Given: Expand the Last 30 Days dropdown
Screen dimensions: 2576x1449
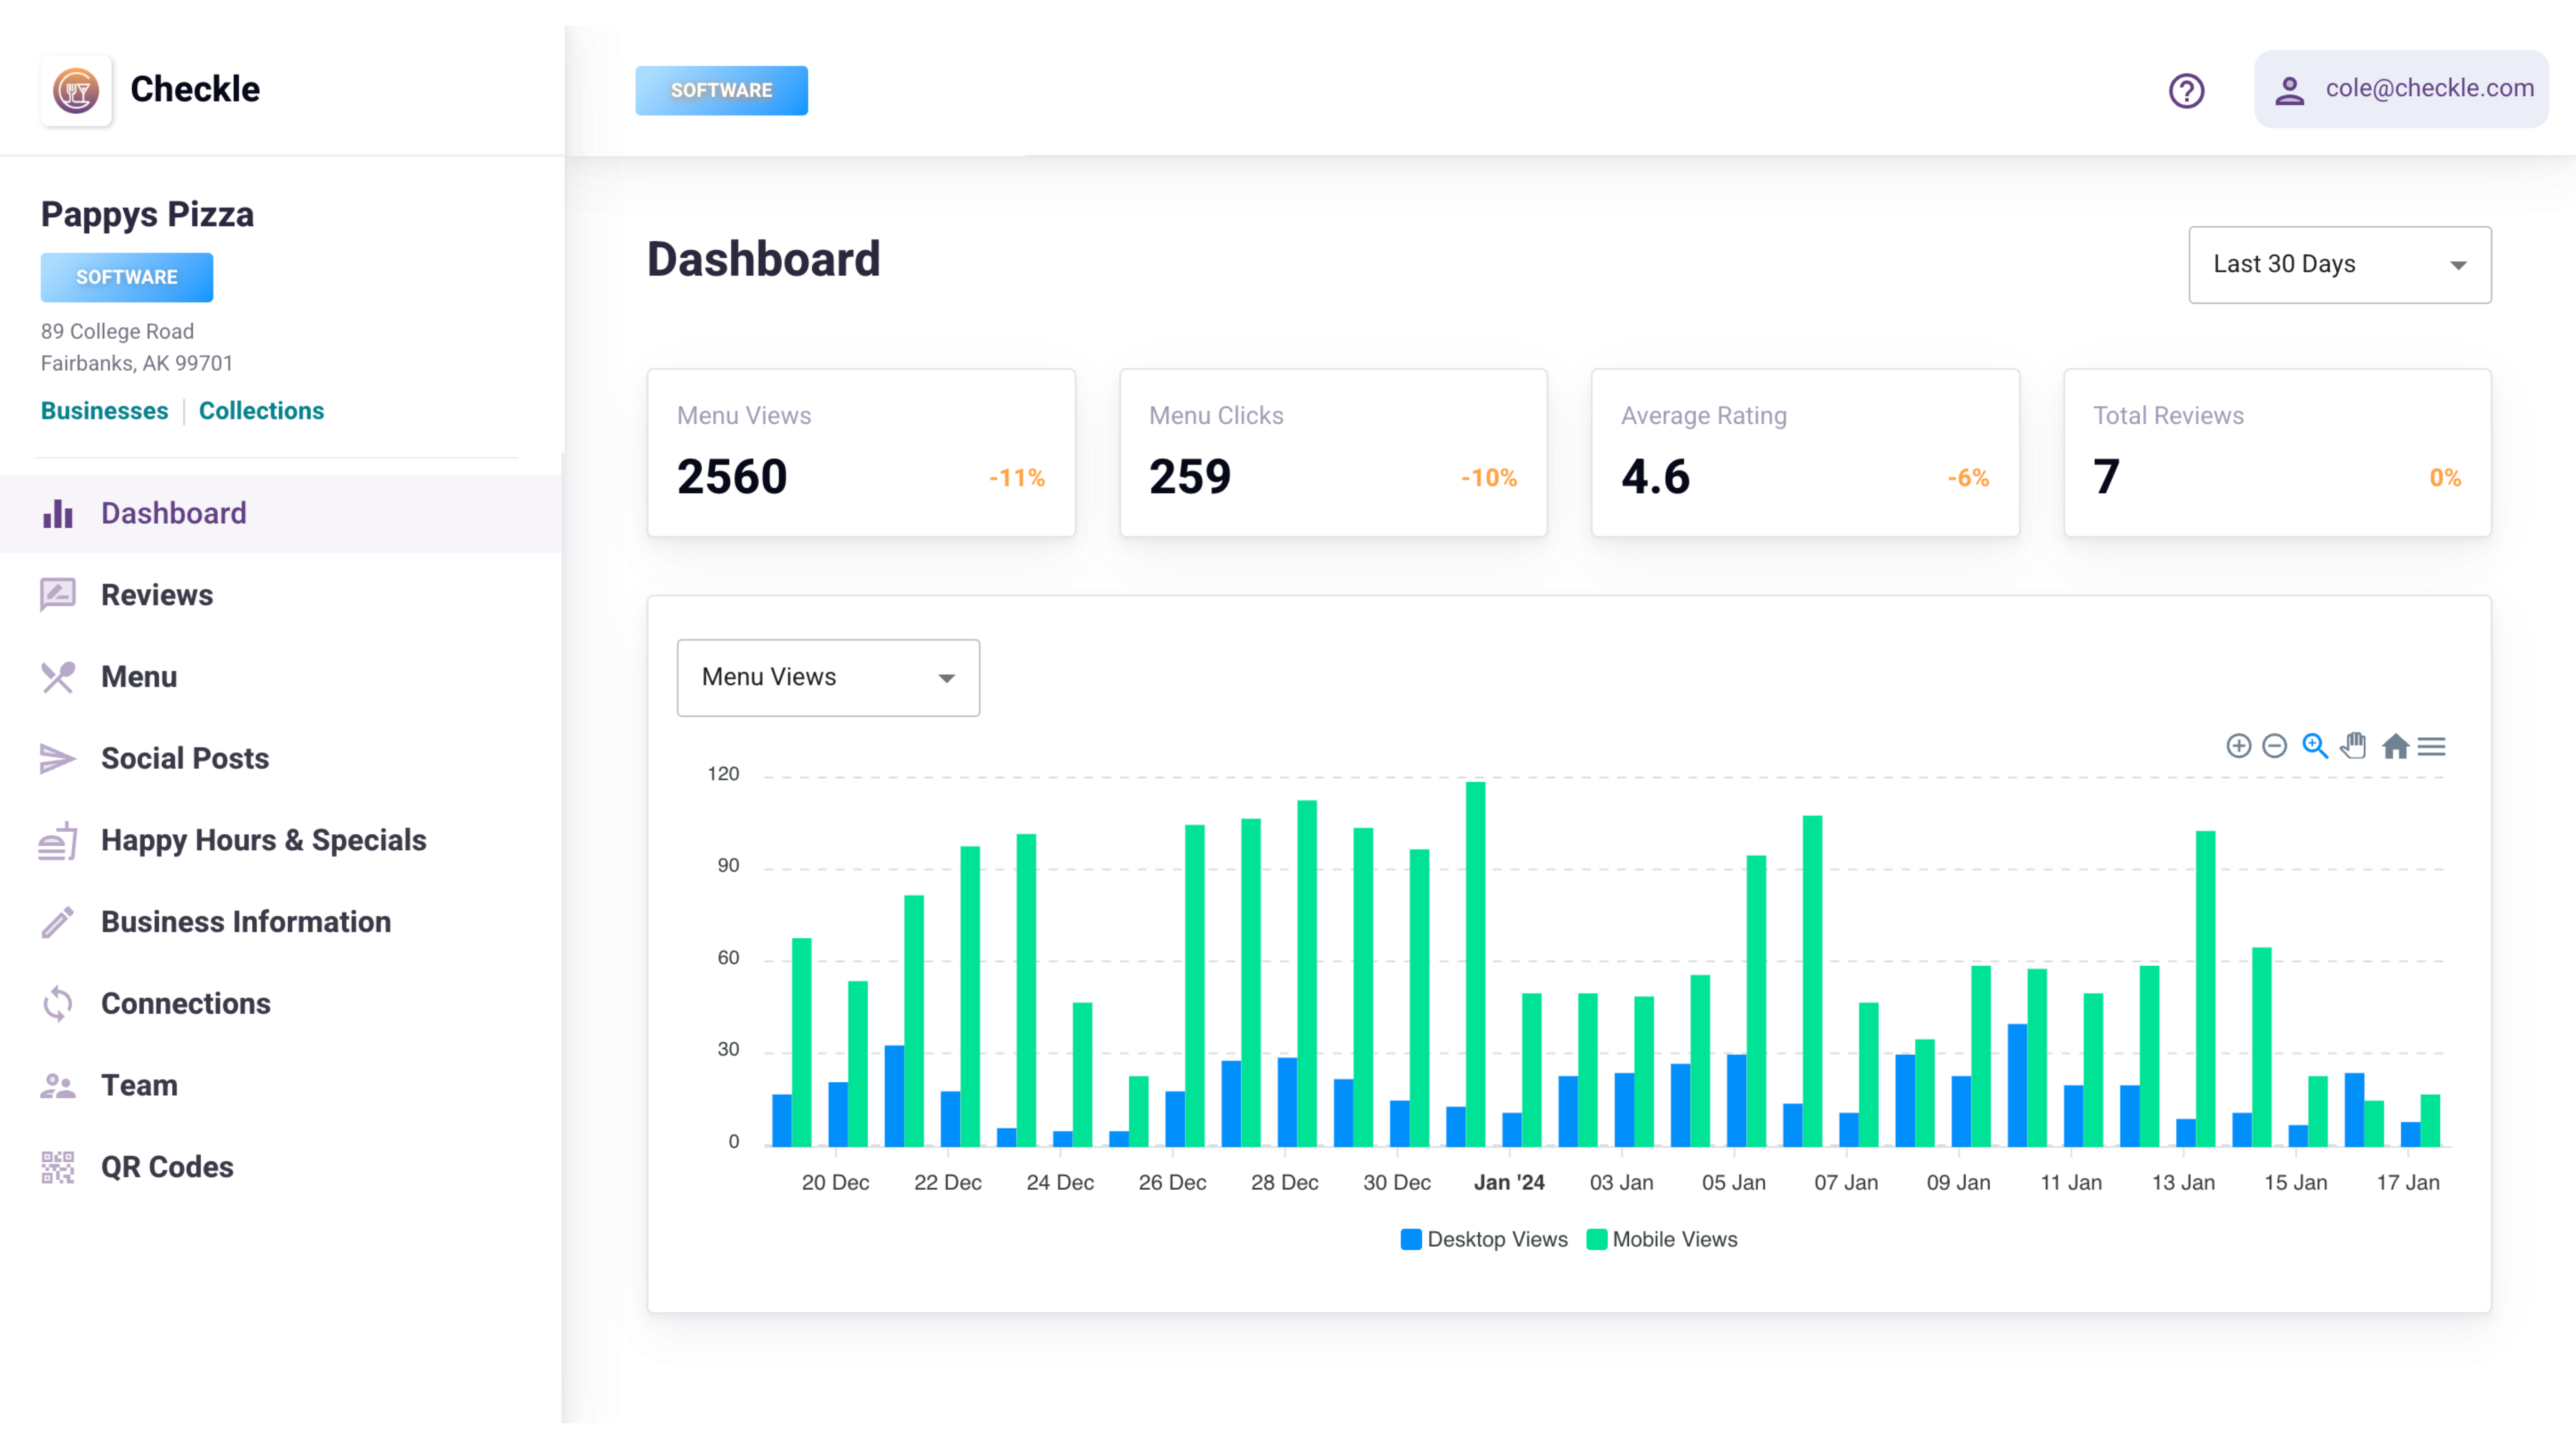Looking at the screenshot, I should (2339, 264).
